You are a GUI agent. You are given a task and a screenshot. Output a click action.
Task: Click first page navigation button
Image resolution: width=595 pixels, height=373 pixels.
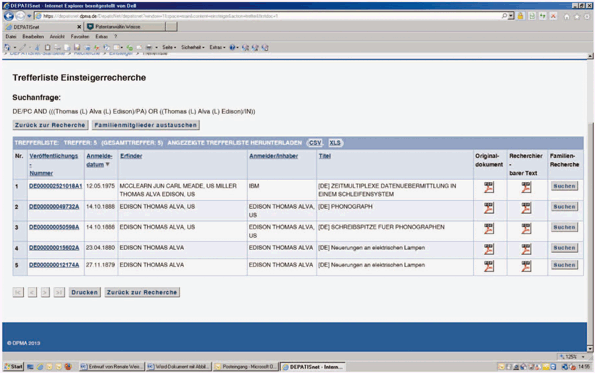18,292
